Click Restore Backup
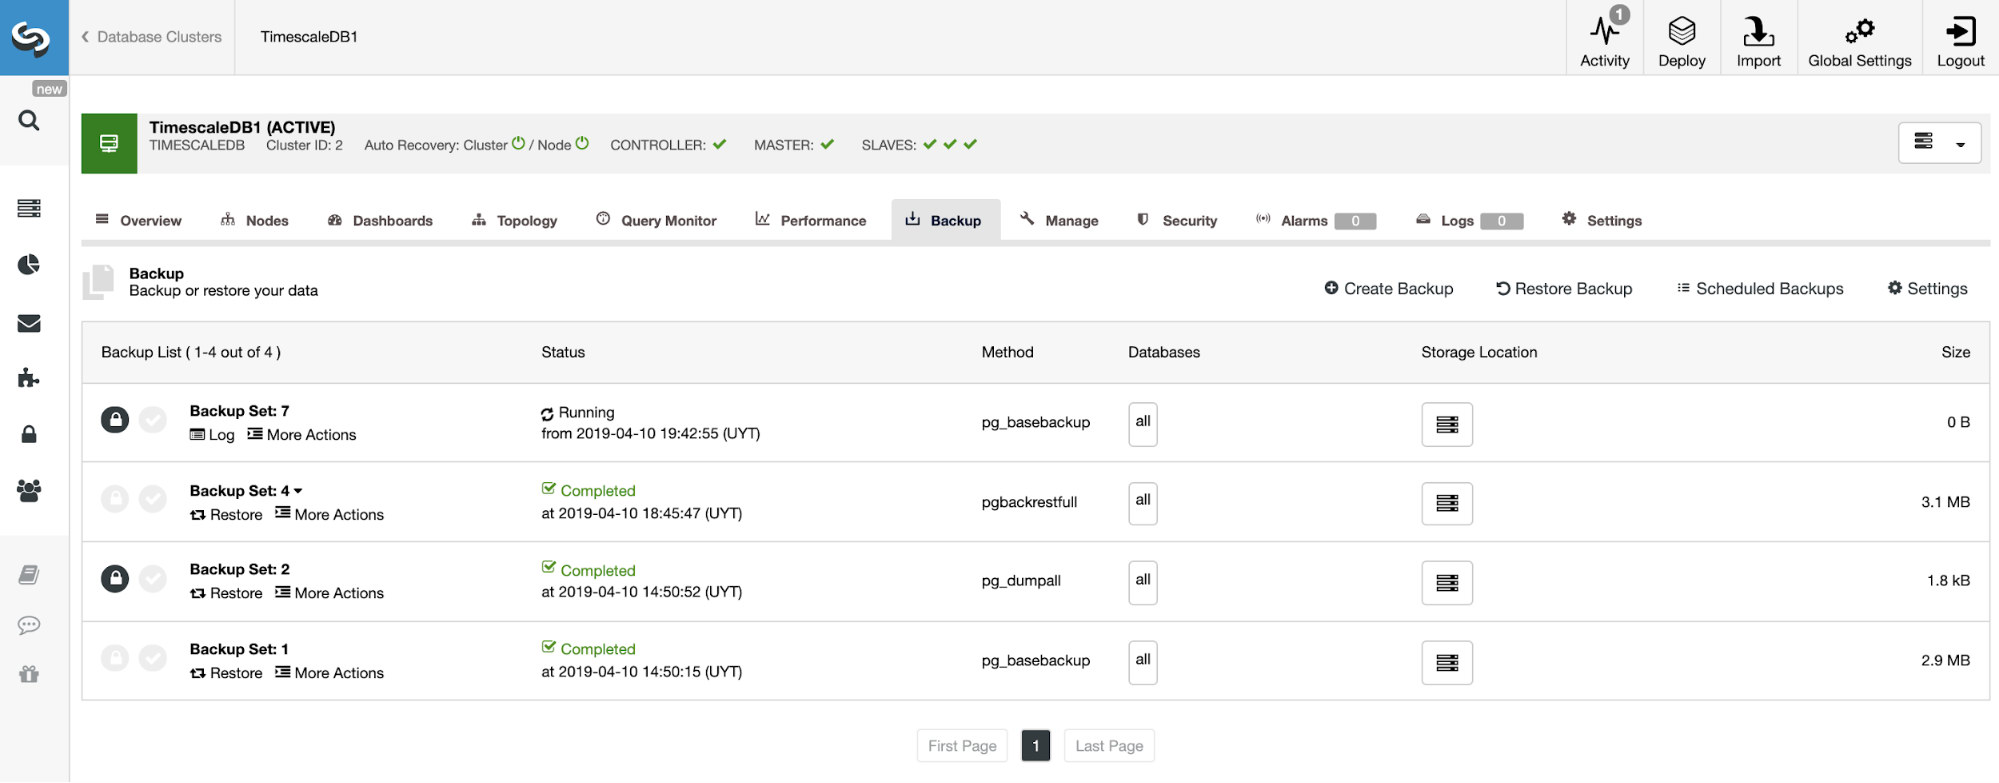 [1564, 289]
